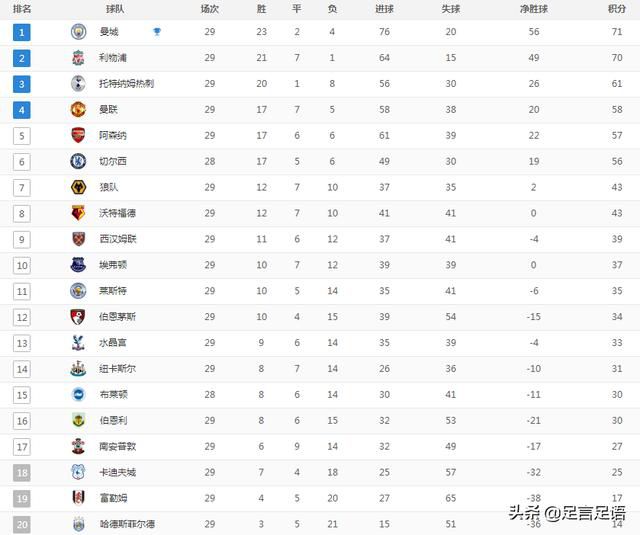The width and height of the screenshot is (640, 535).
Task: Sort by the 积分 column header
Action: [x=617, y=8]
